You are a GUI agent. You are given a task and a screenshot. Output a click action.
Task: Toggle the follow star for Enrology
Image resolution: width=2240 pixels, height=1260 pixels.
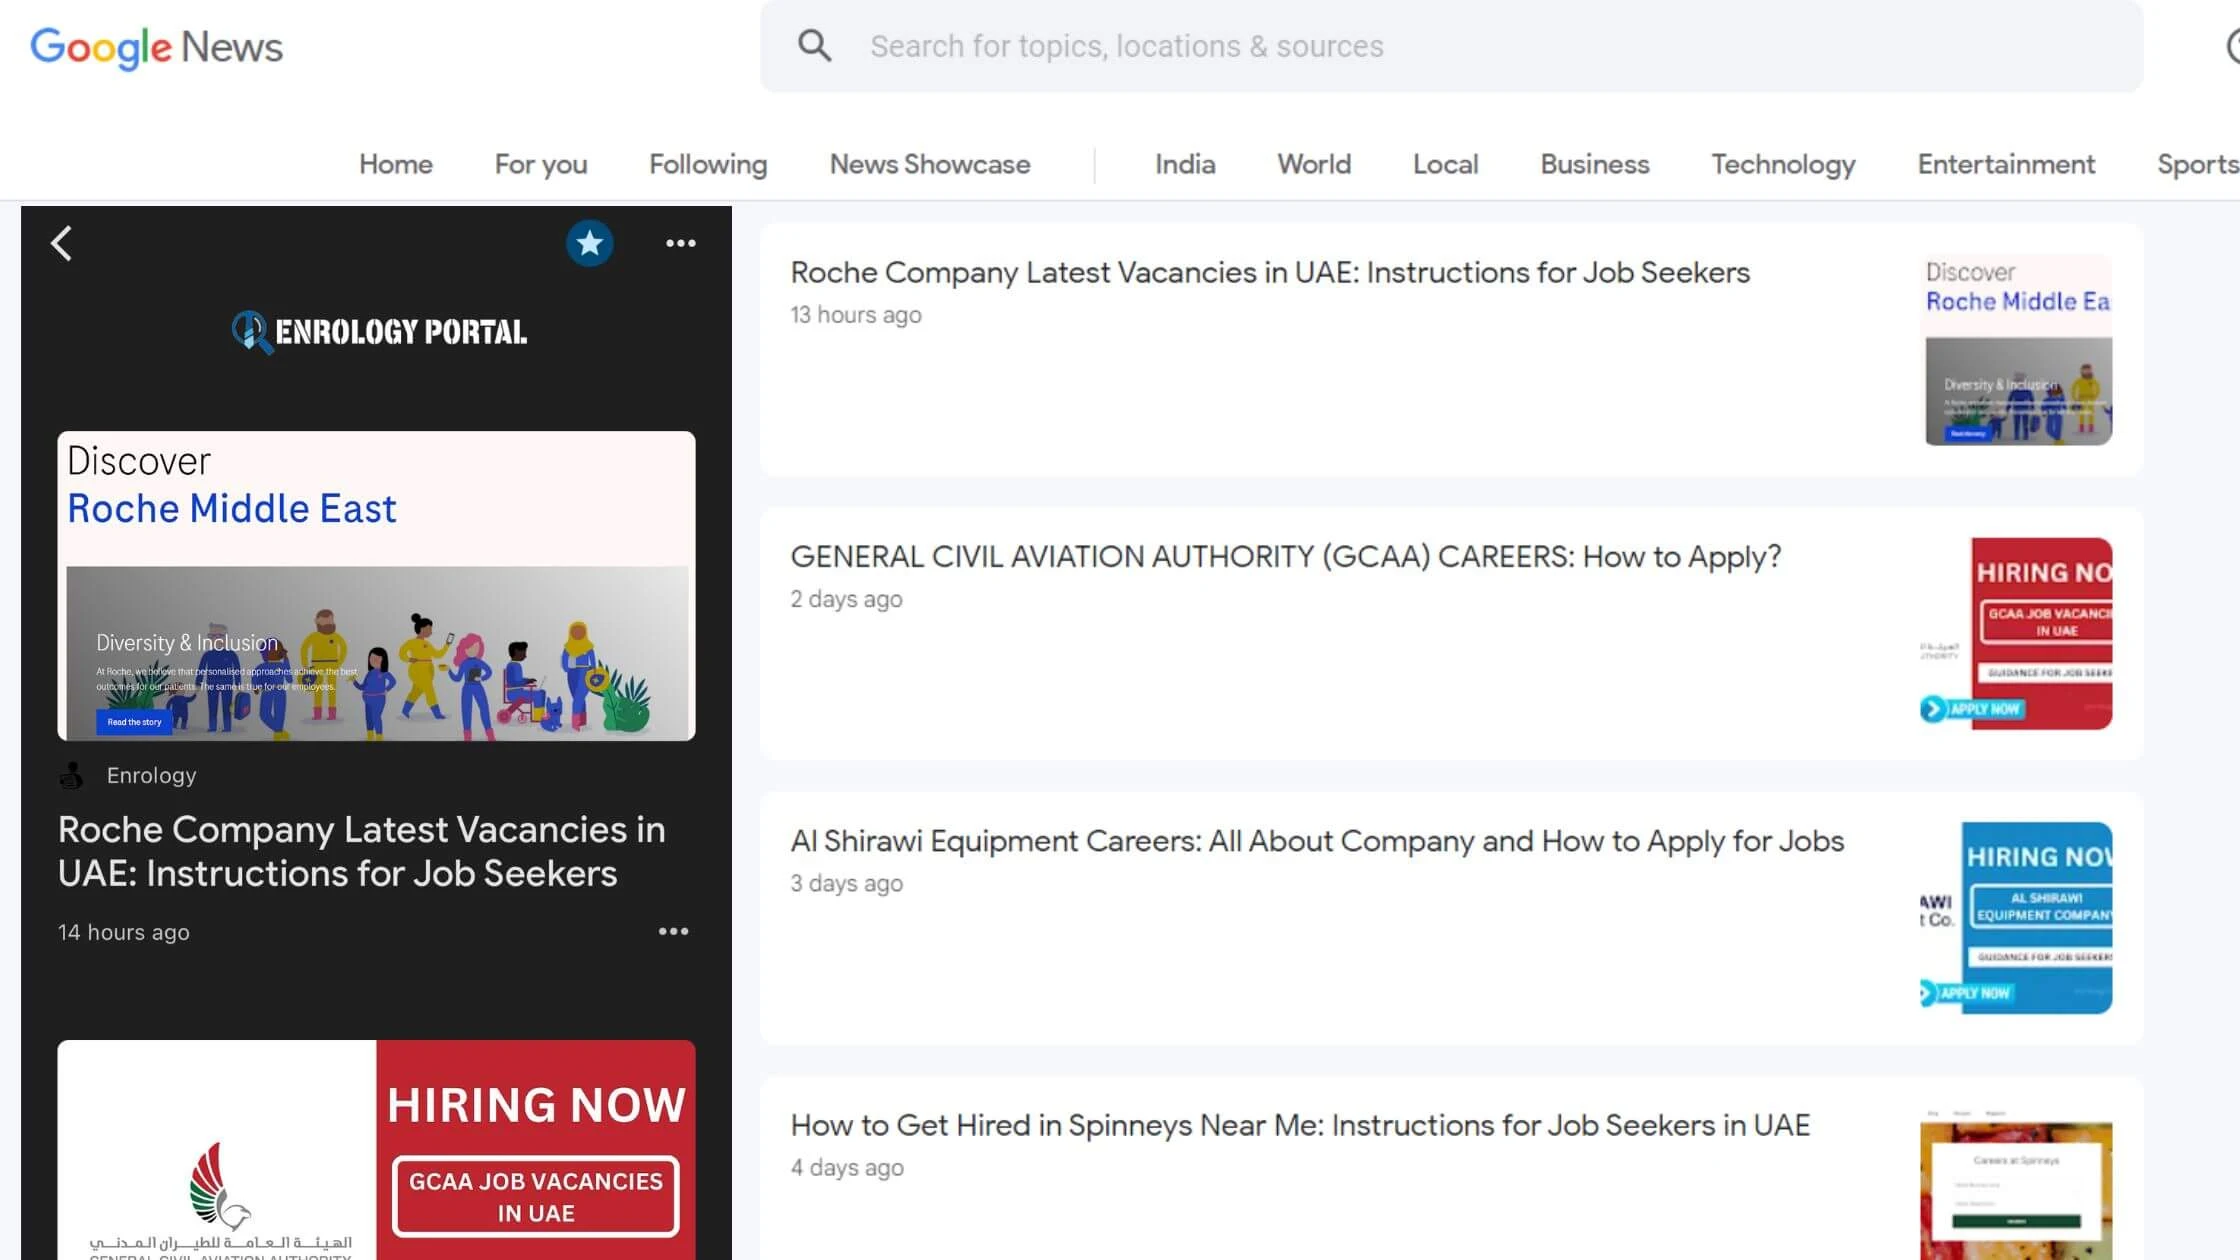(x=589, y=243)
